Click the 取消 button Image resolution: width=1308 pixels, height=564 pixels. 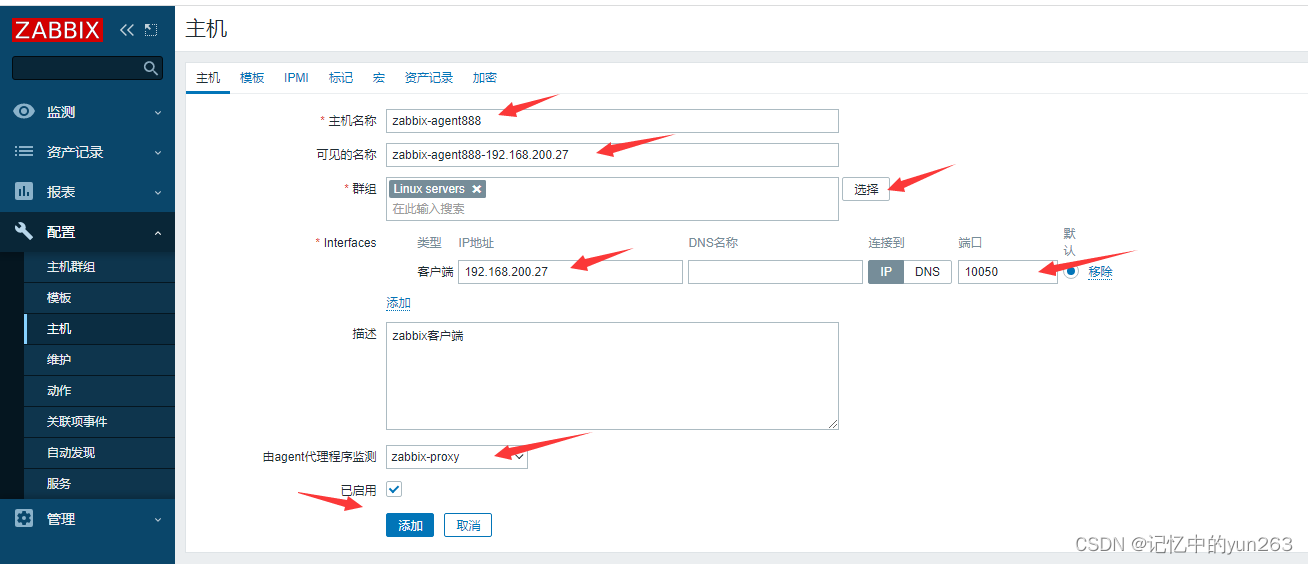[468, 525]
